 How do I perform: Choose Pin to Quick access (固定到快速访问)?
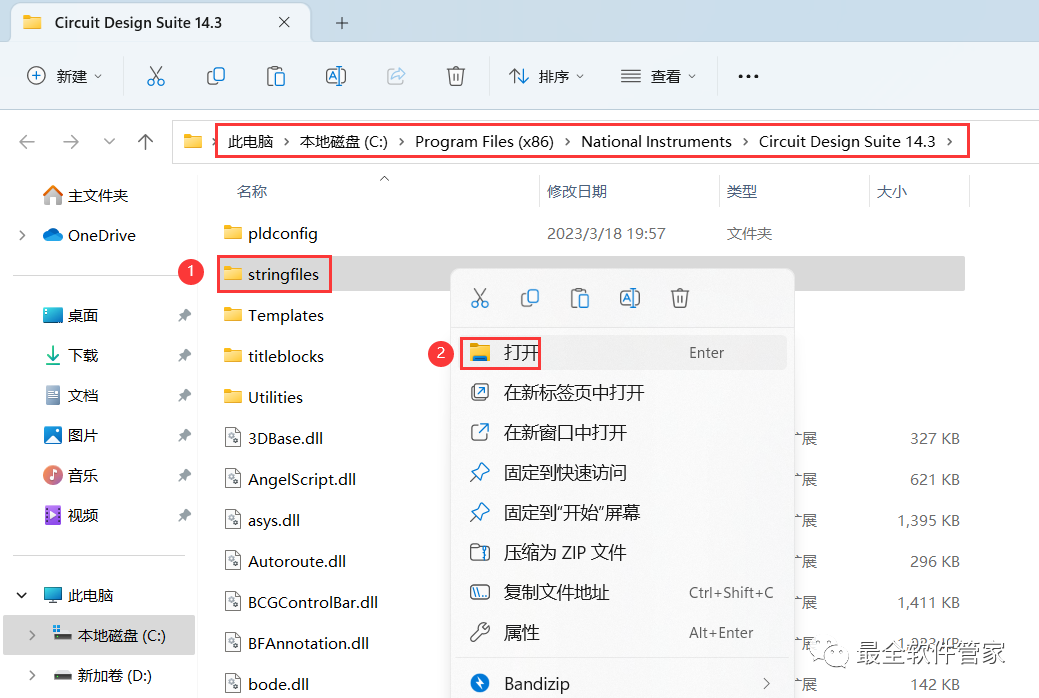coord(624,473)
